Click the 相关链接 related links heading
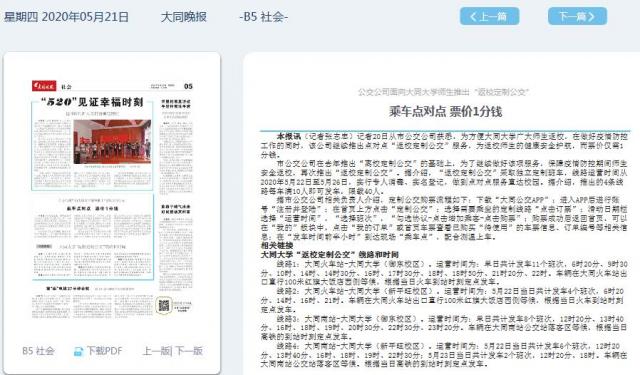Screen dimensions: 640x375 [x=277, y=246]
